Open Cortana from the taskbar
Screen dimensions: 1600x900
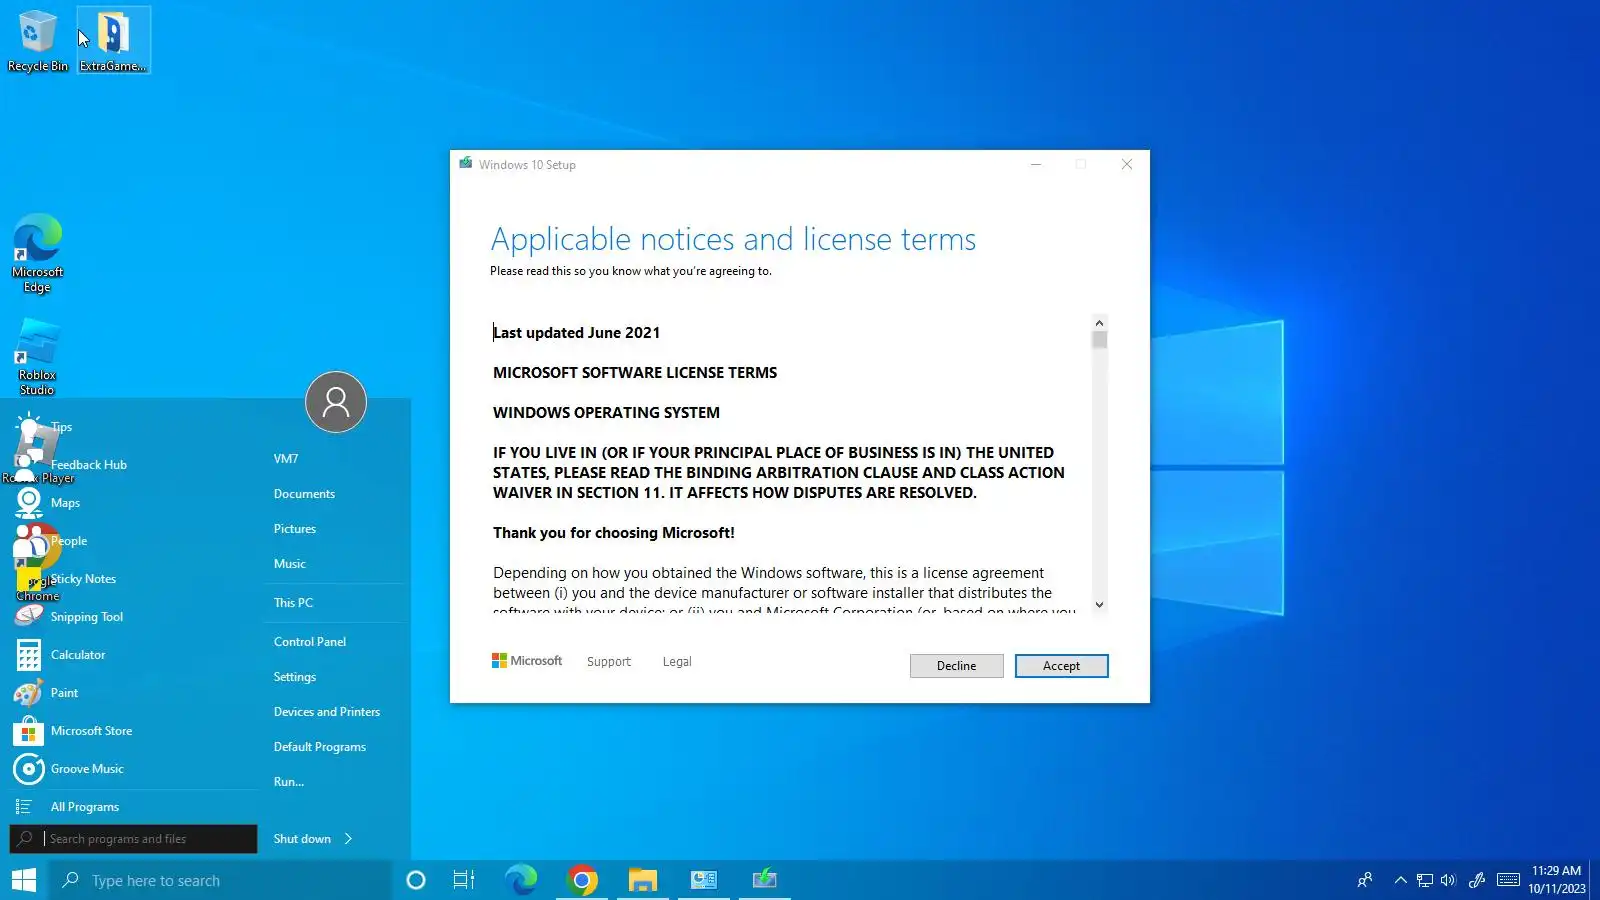416,880
